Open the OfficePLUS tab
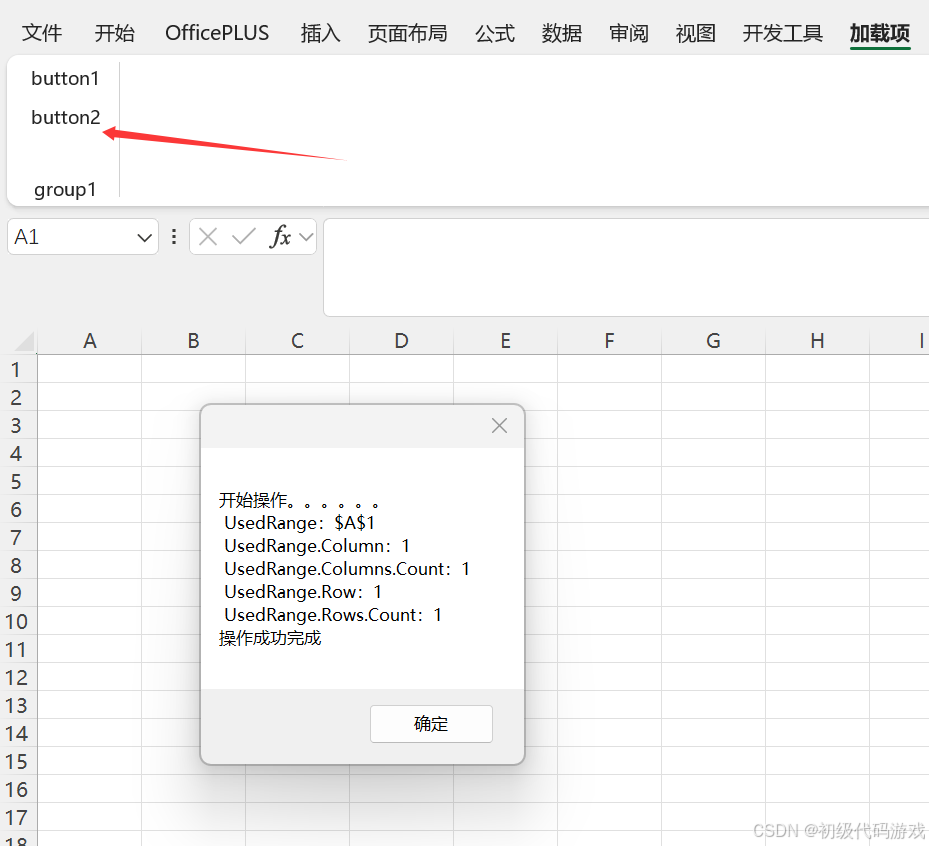This screenshot has height=846, width=929. [x=217, y=33]
